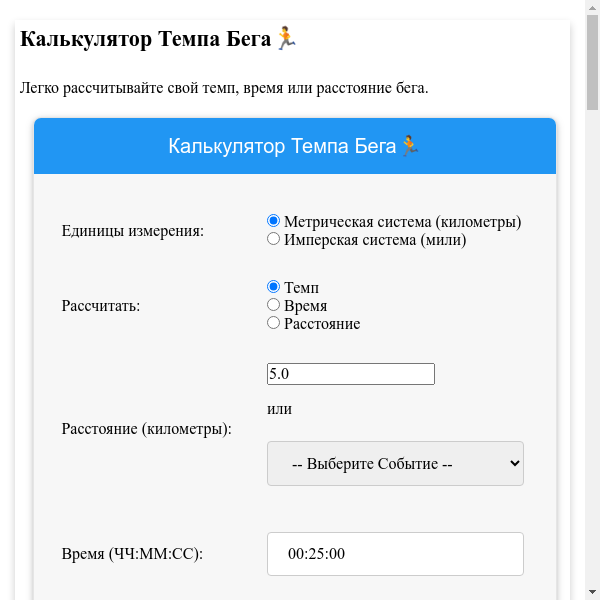Click the intro paragraph under the heading
Screen dimensions: 600x600
tap(224, 88)
